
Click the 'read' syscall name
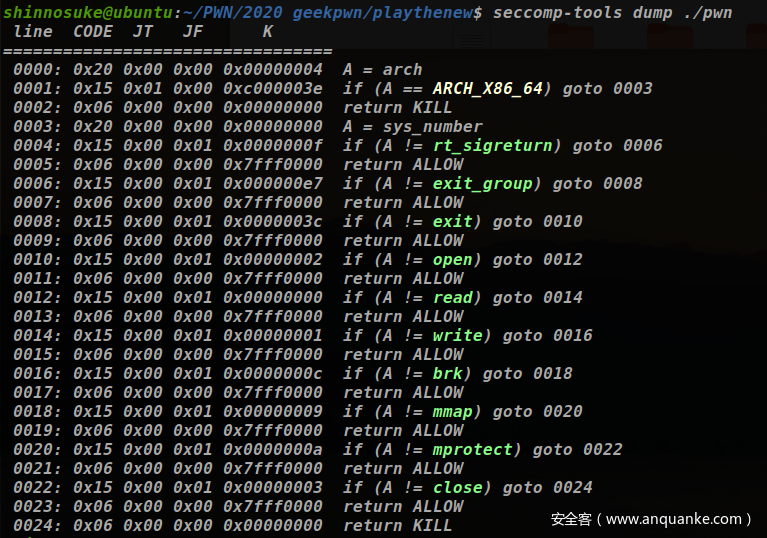(x=452, y=298)
